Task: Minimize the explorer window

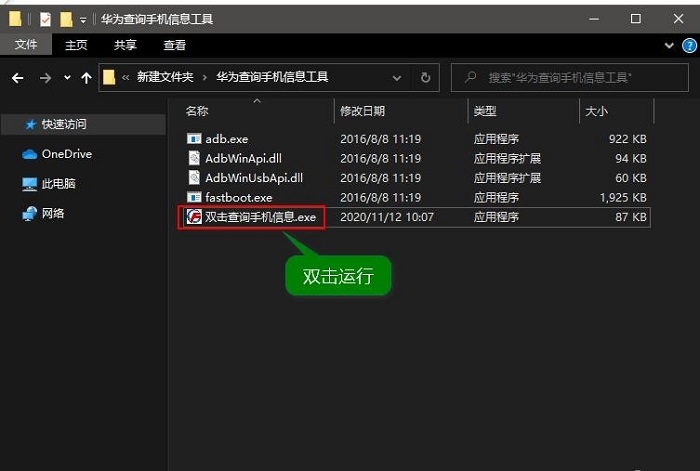Action: click(x=594, y=19)
